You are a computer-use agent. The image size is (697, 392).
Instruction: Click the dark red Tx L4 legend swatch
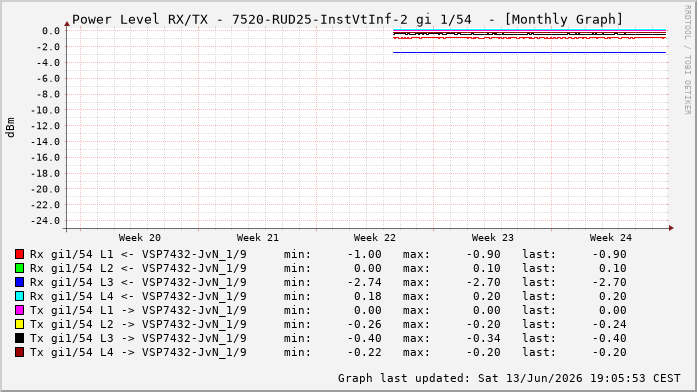(x=19, y=352)
